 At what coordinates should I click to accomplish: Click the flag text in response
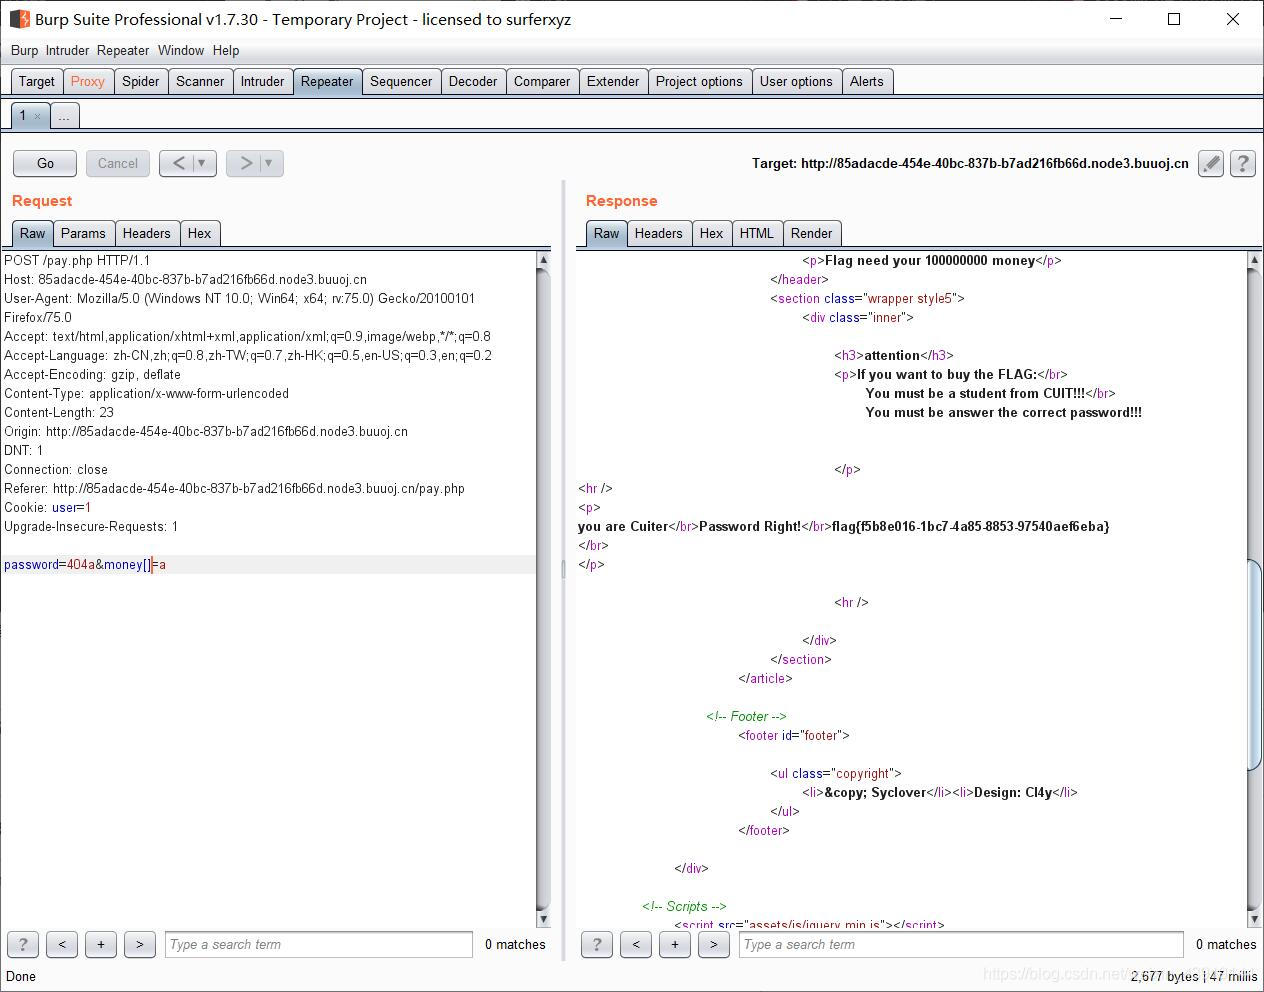click(x=971, y=526)
